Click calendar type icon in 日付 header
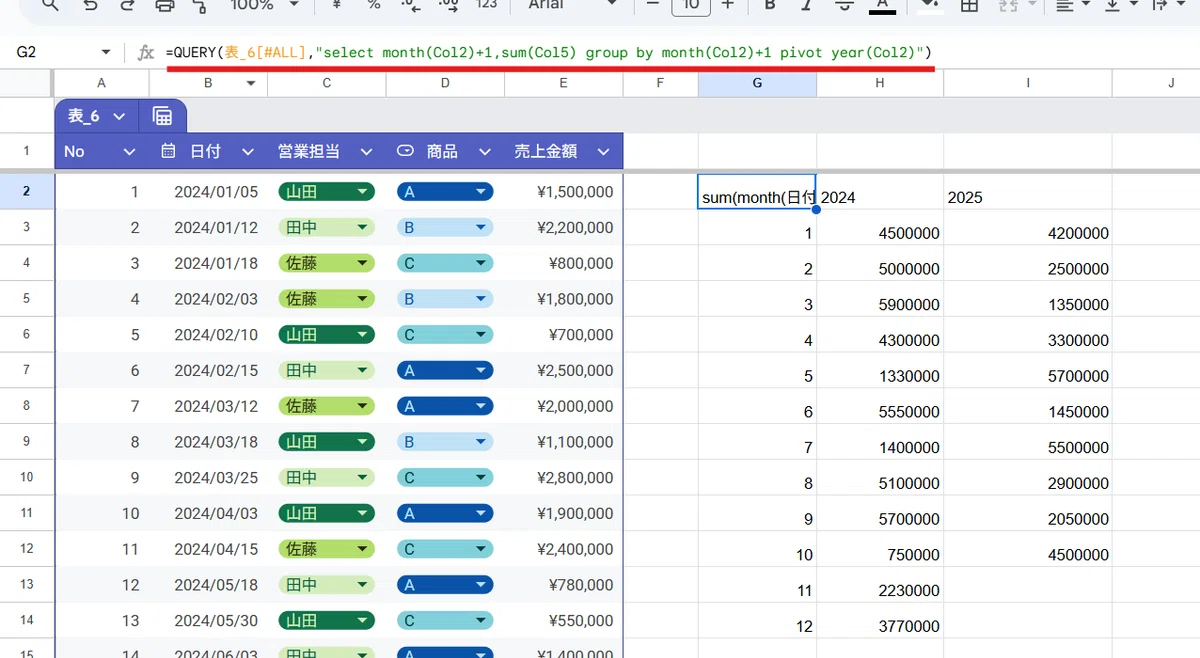 [168, 151]
